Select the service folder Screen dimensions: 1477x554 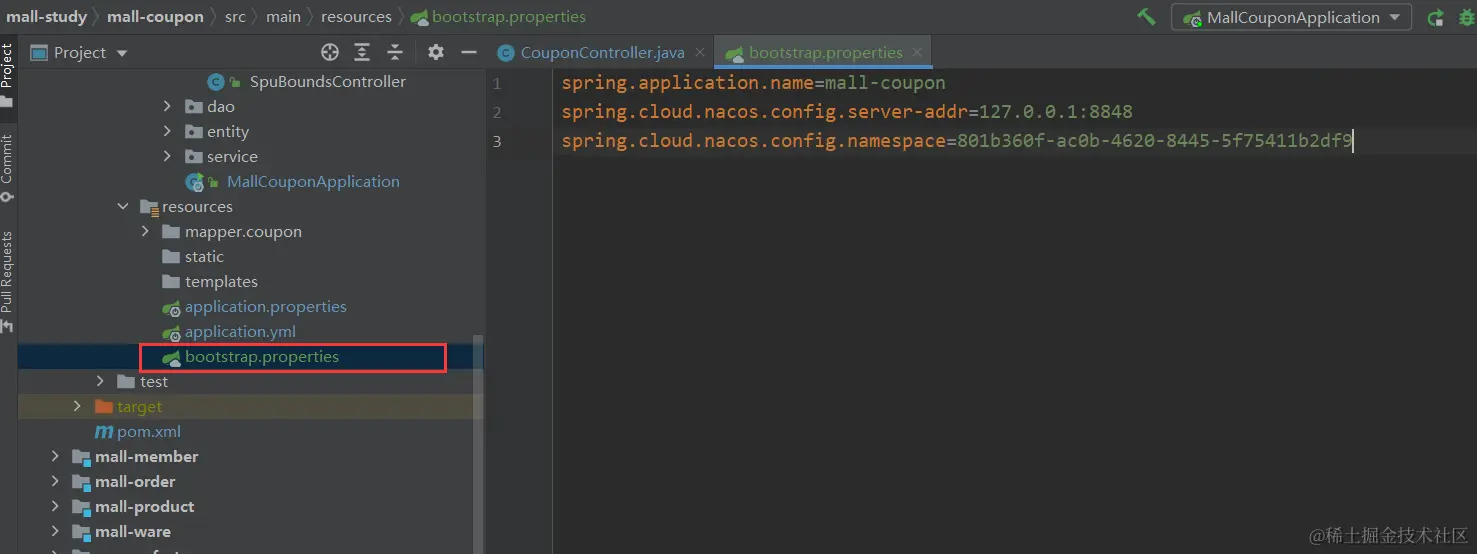click(x=232, y=157)
